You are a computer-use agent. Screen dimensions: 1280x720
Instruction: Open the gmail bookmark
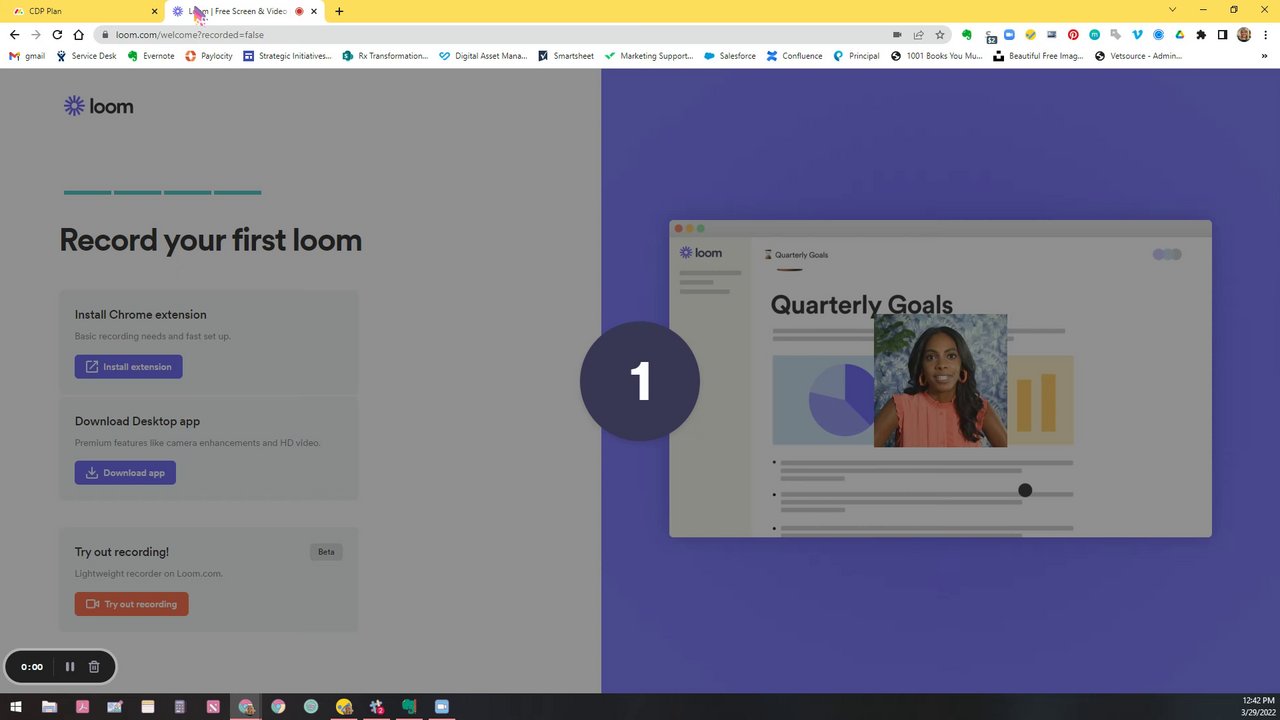pos(27,56)
